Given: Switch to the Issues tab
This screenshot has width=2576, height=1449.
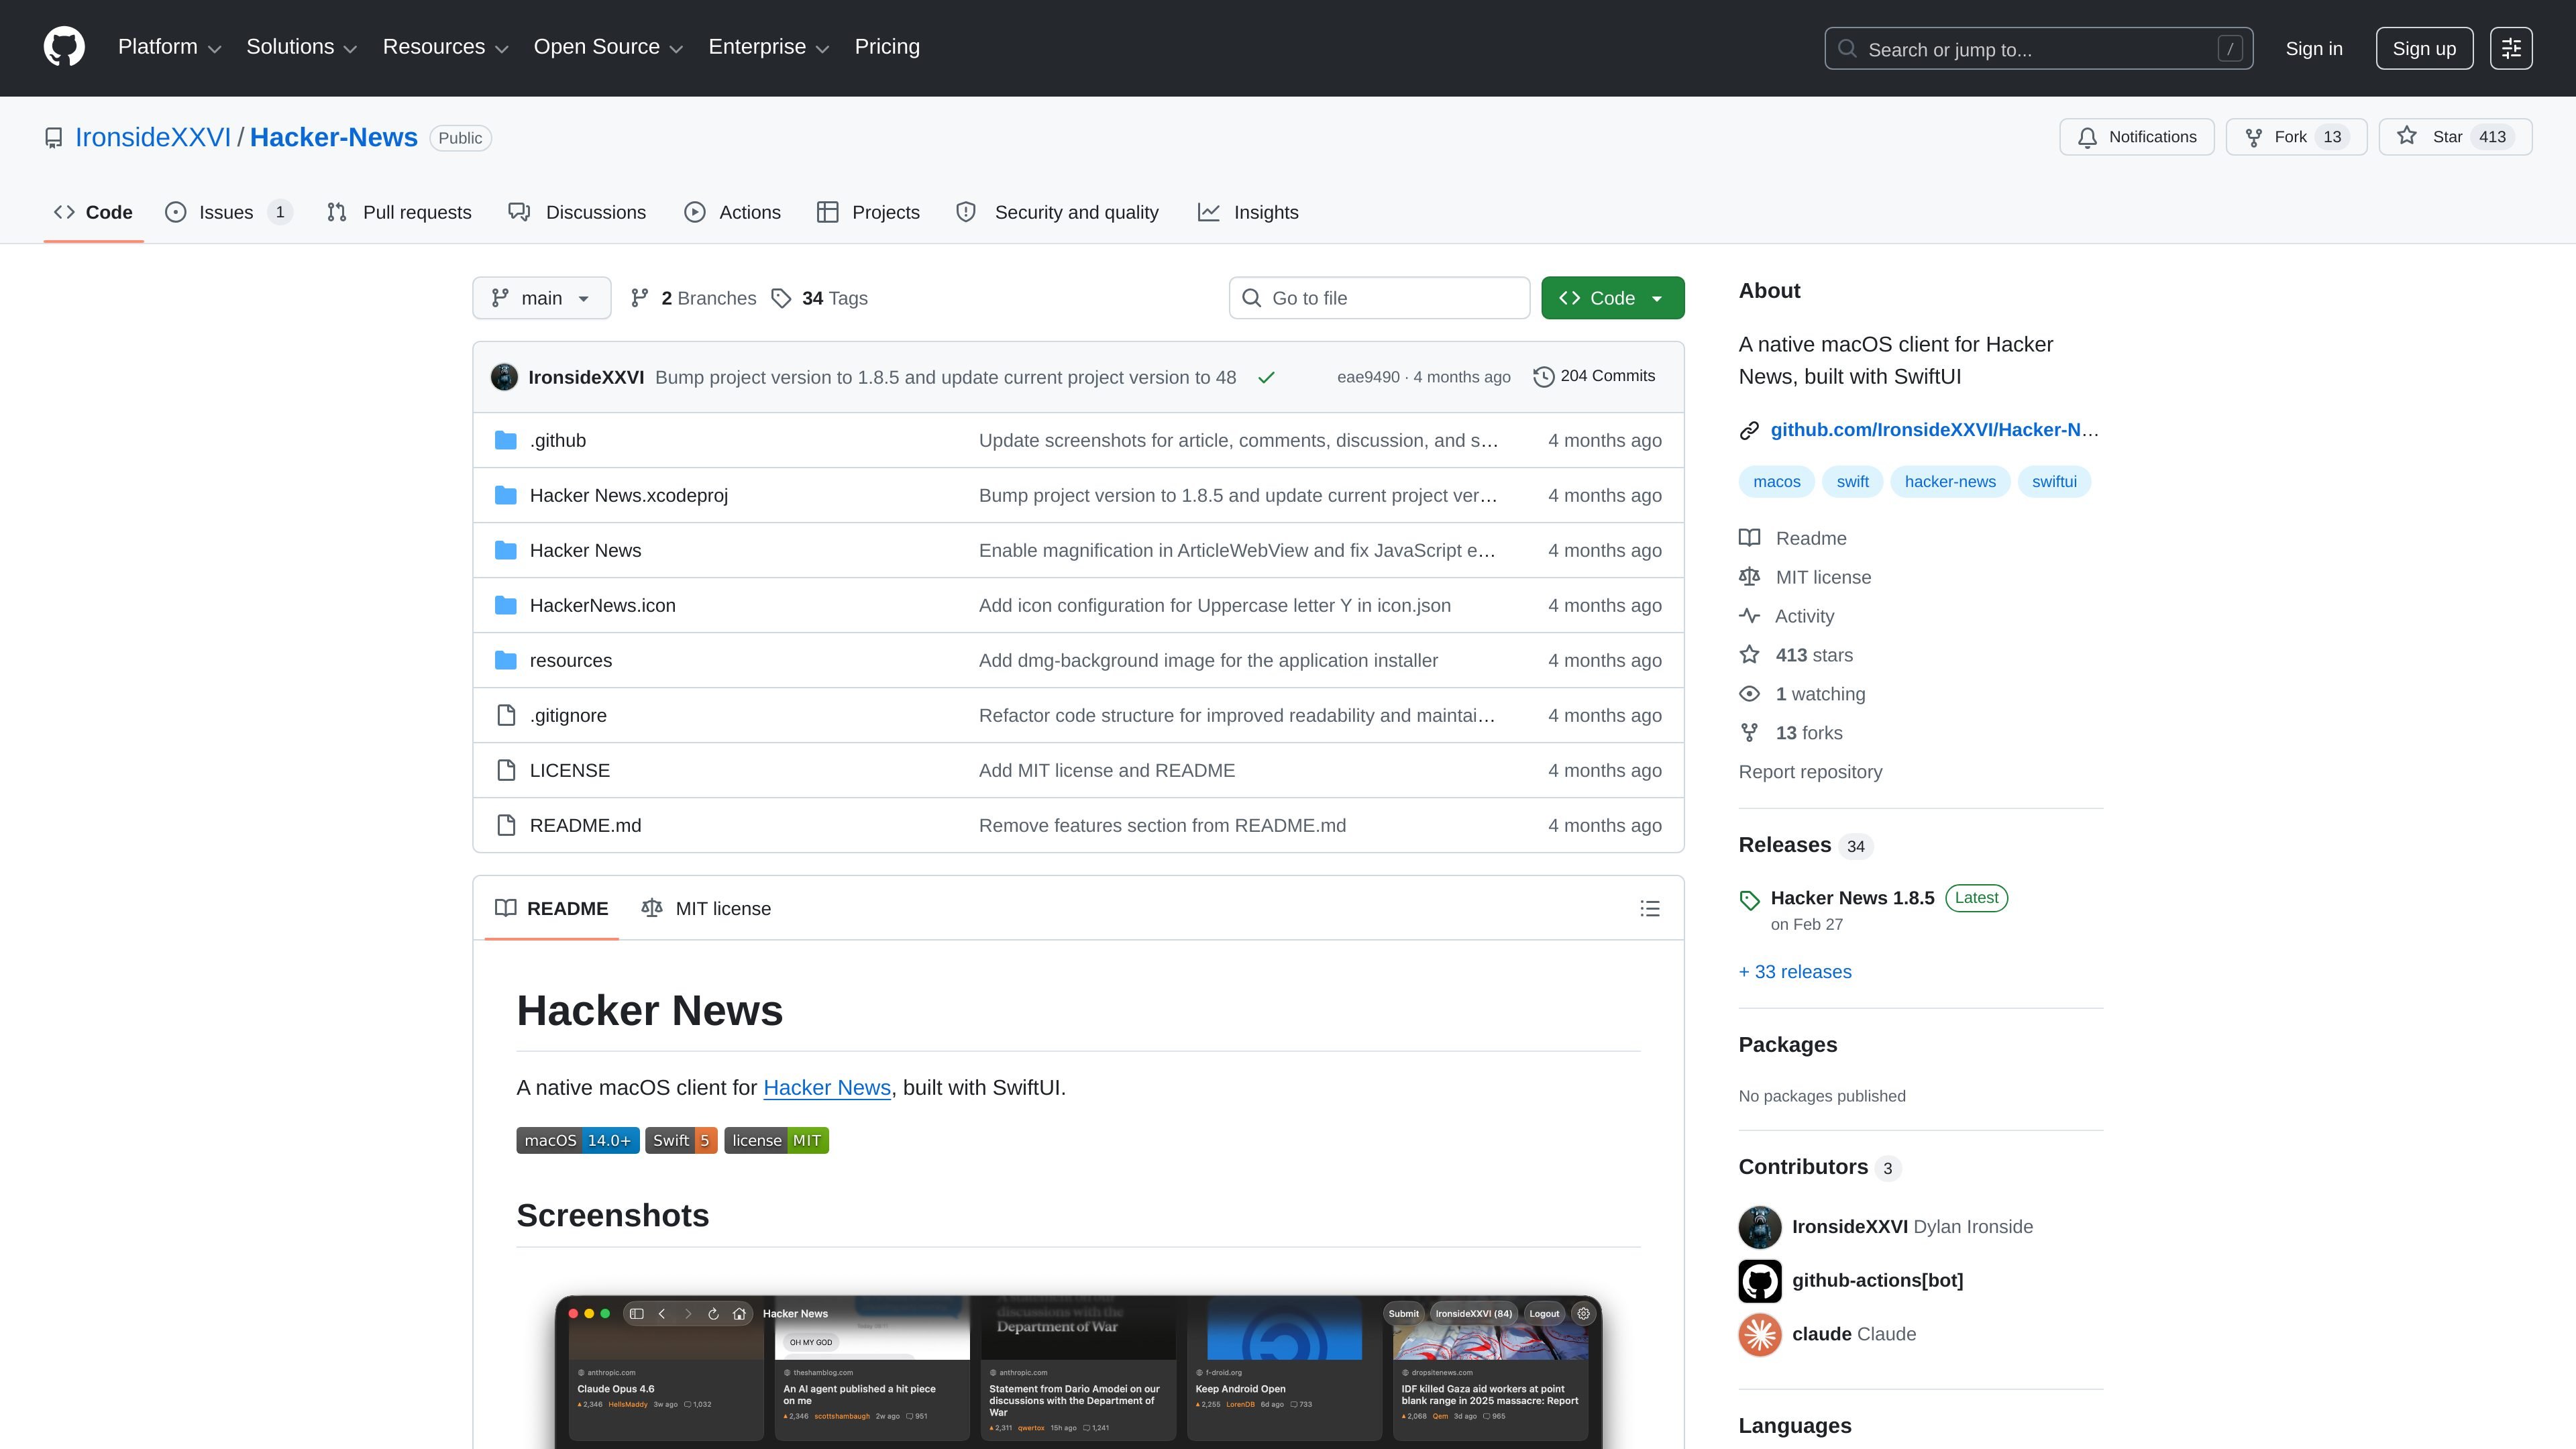Looking at the screenshot, I should point(228,212).
